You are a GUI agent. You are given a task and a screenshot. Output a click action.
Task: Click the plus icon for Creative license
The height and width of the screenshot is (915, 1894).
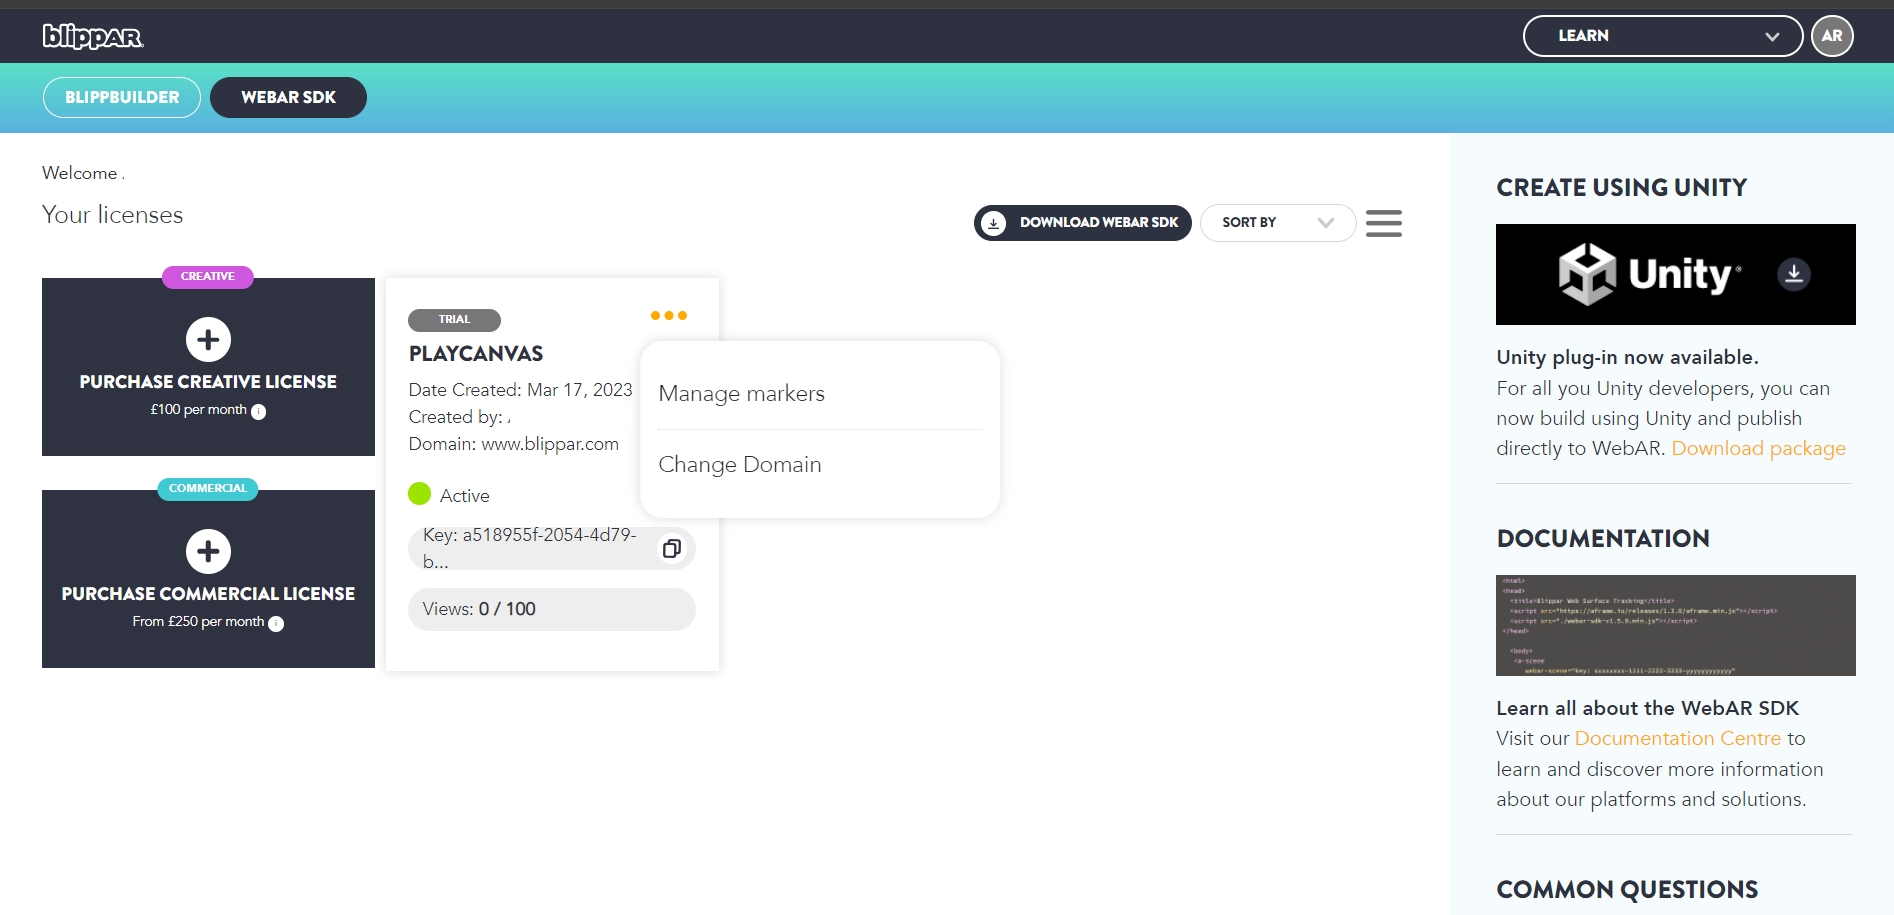pos(208,340)
